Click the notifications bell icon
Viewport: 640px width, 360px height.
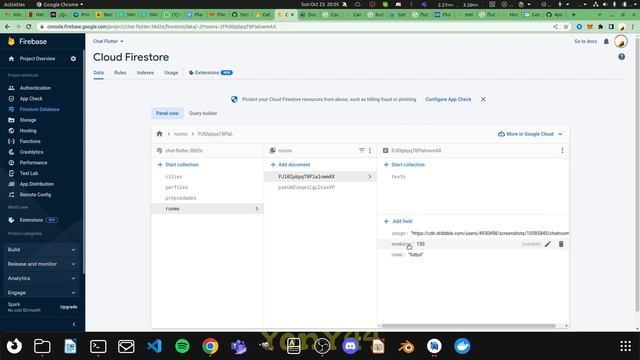(606, 41)
